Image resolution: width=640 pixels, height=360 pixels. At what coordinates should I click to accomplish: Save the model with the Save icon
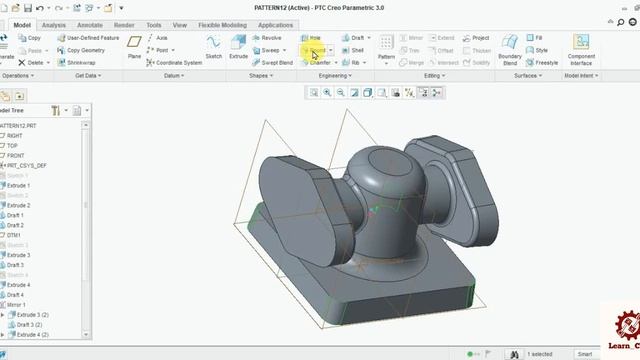click(x=28, y=8)
